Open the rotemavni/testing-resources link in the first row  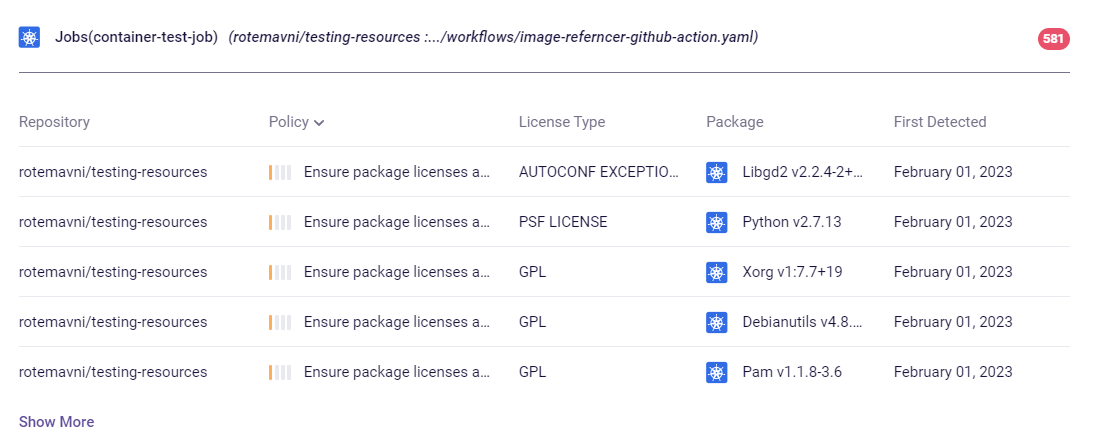113,172
